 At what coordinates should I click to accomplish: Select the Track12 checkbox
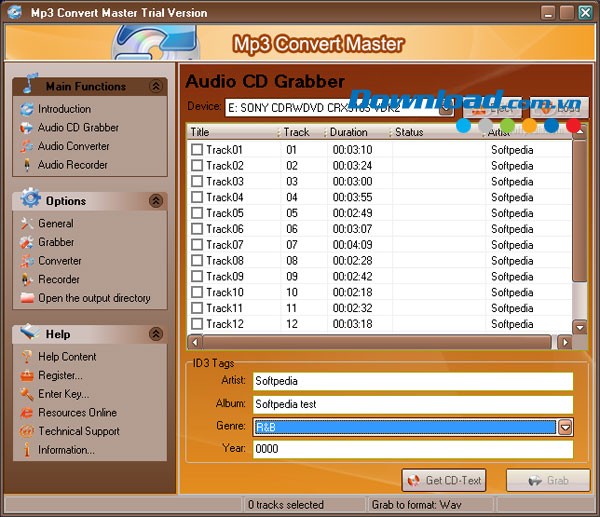(197, 324)
